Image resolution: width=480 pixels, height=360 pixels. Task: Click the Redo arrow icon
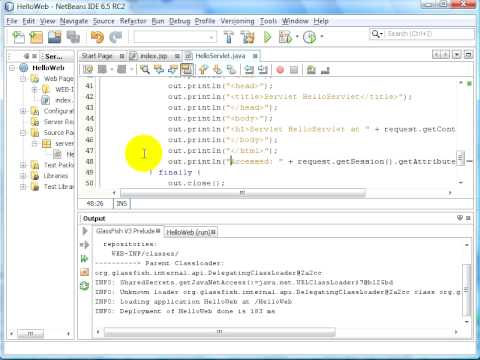(x=116, y=37)
